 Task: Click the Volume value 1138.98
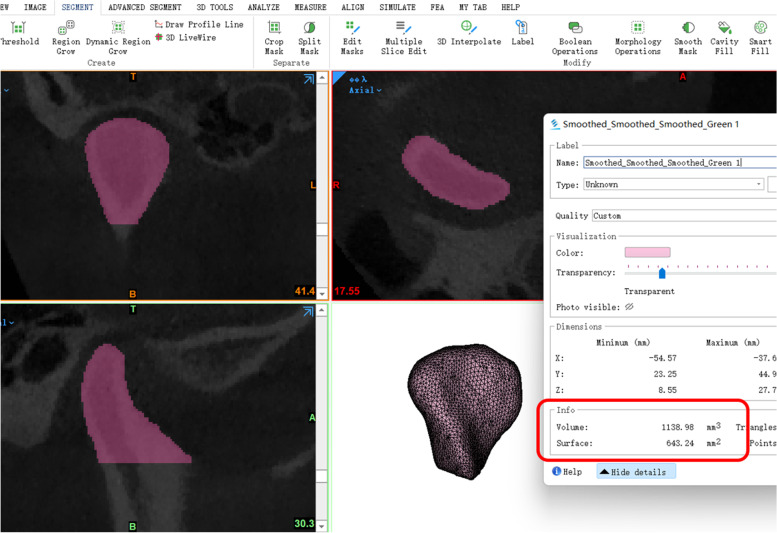point(677,427)
